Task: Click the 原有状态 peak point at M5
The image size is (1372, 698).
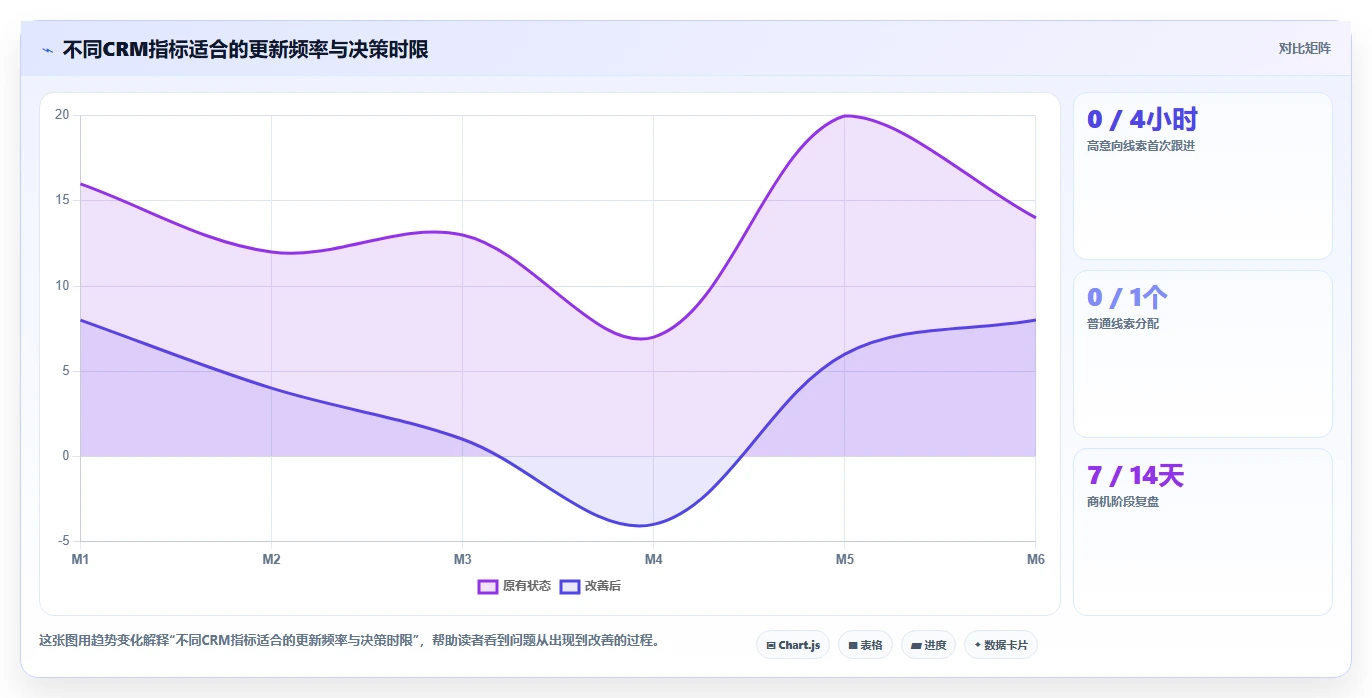Action: point(845,116)
